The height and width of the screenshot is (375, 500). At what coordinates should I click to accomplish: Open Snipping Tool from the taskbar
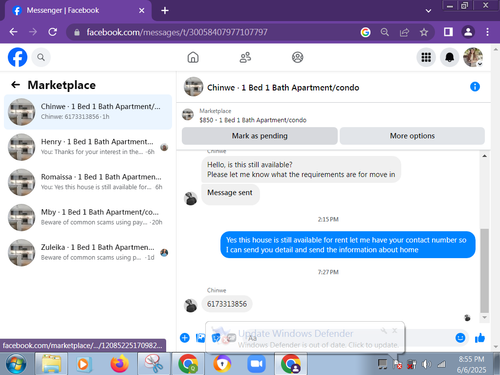click(153, 364)
